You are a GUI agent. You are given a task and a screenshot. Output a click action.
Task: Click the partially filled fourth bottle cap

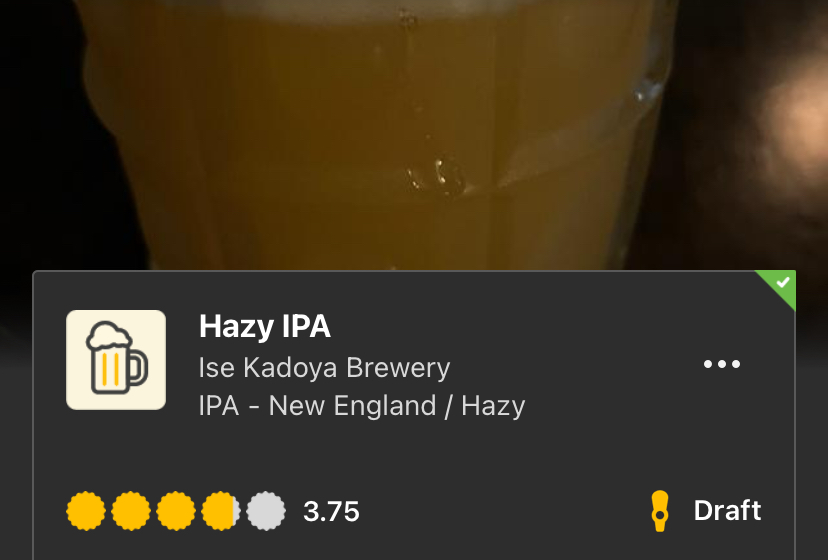(x=221, y=511)
